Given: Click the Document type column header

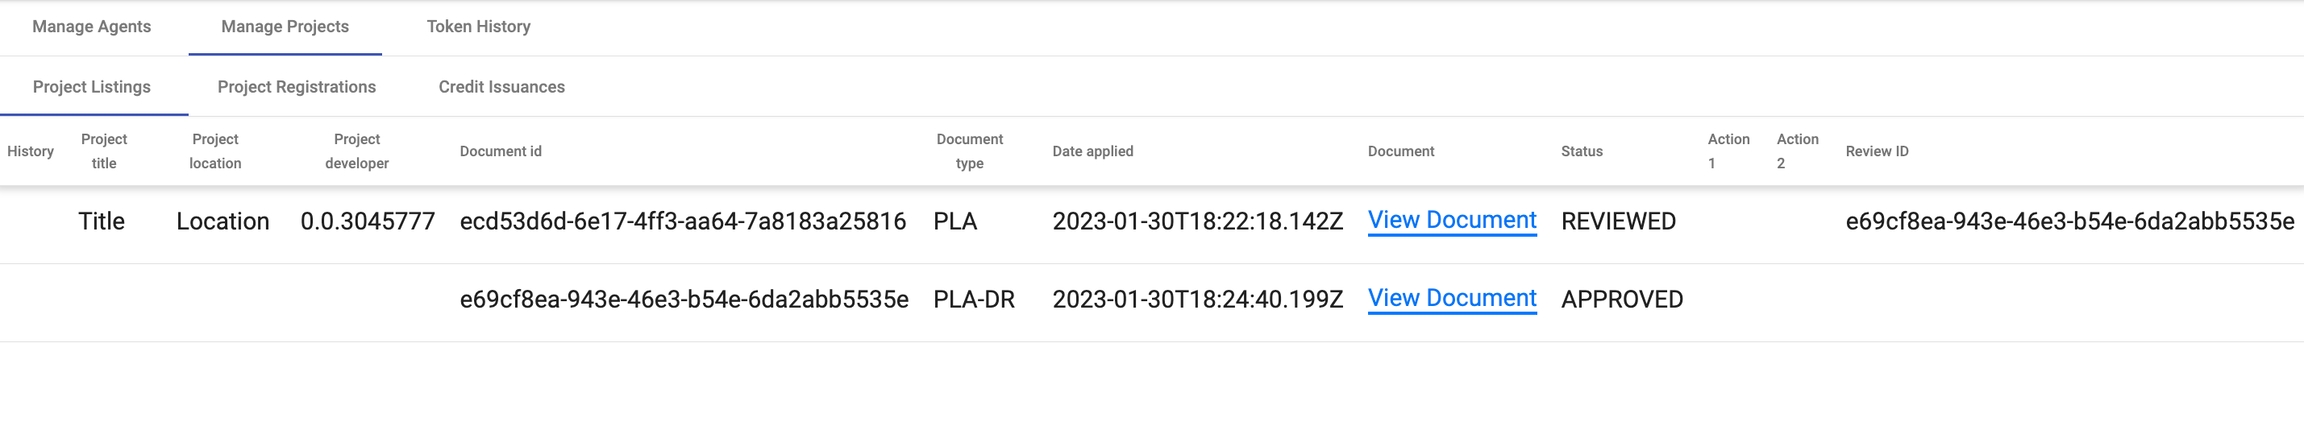Looking at the screenshot, I should (x=969, y=151).
